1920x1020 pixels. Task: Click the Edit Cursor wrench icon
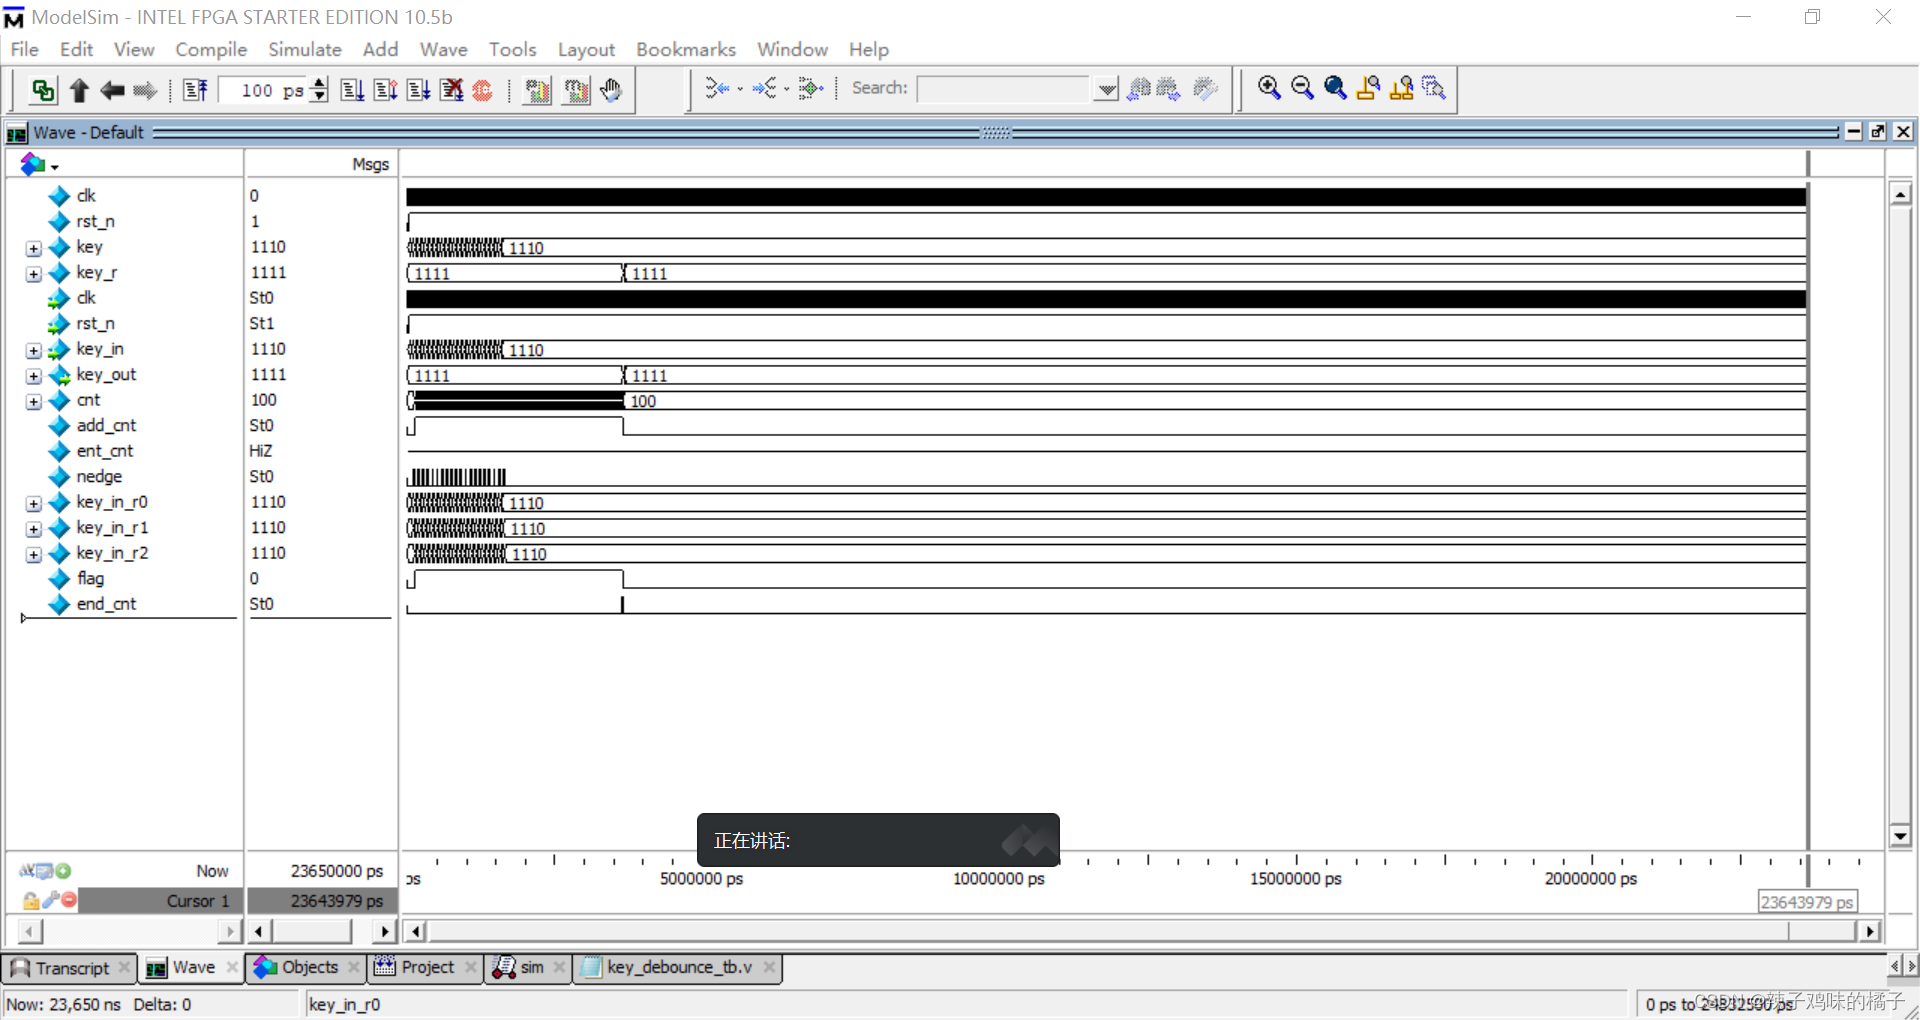50,900
